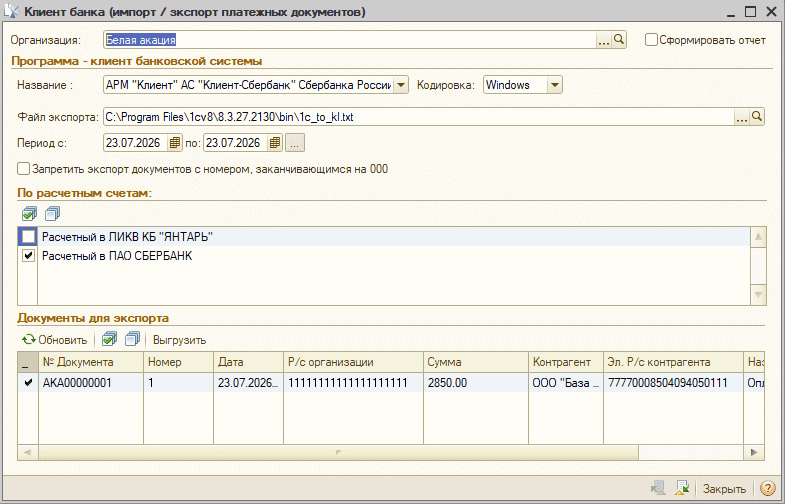Click documents table scroll right arrow

coord(754,452)
